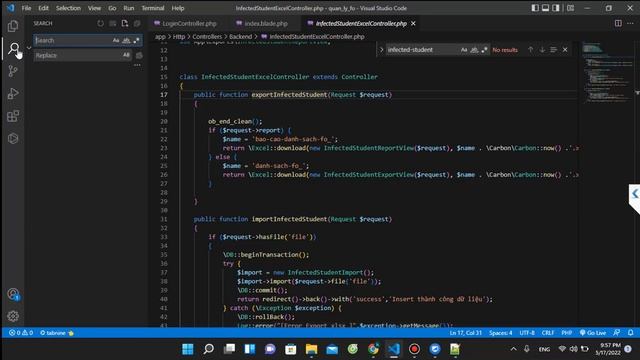This screenshot has height=360, width=640.
Task: Open the Selection menu
Action: [68, 8]
